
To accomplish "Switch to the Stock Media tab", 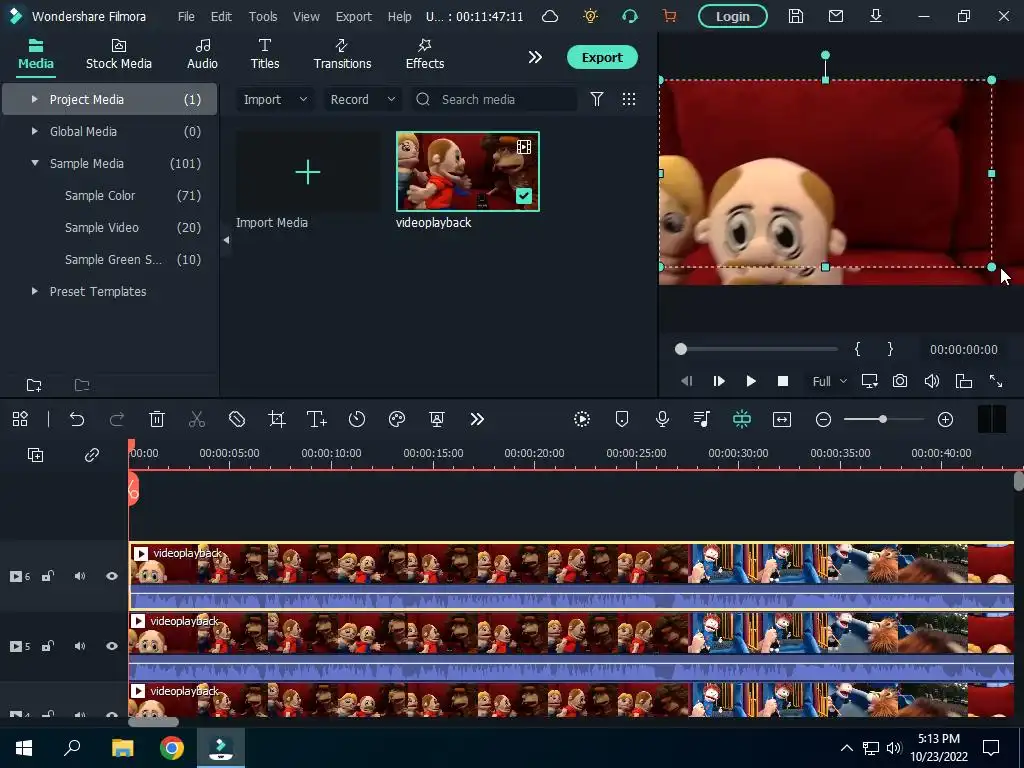I will point(119,54).
